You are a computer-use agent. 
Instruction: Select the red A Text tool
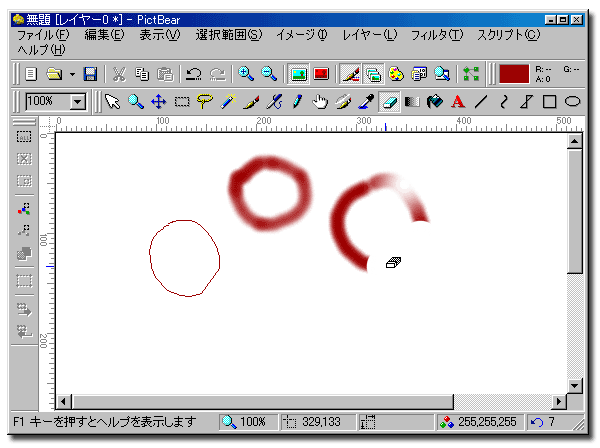click(458, 102)
